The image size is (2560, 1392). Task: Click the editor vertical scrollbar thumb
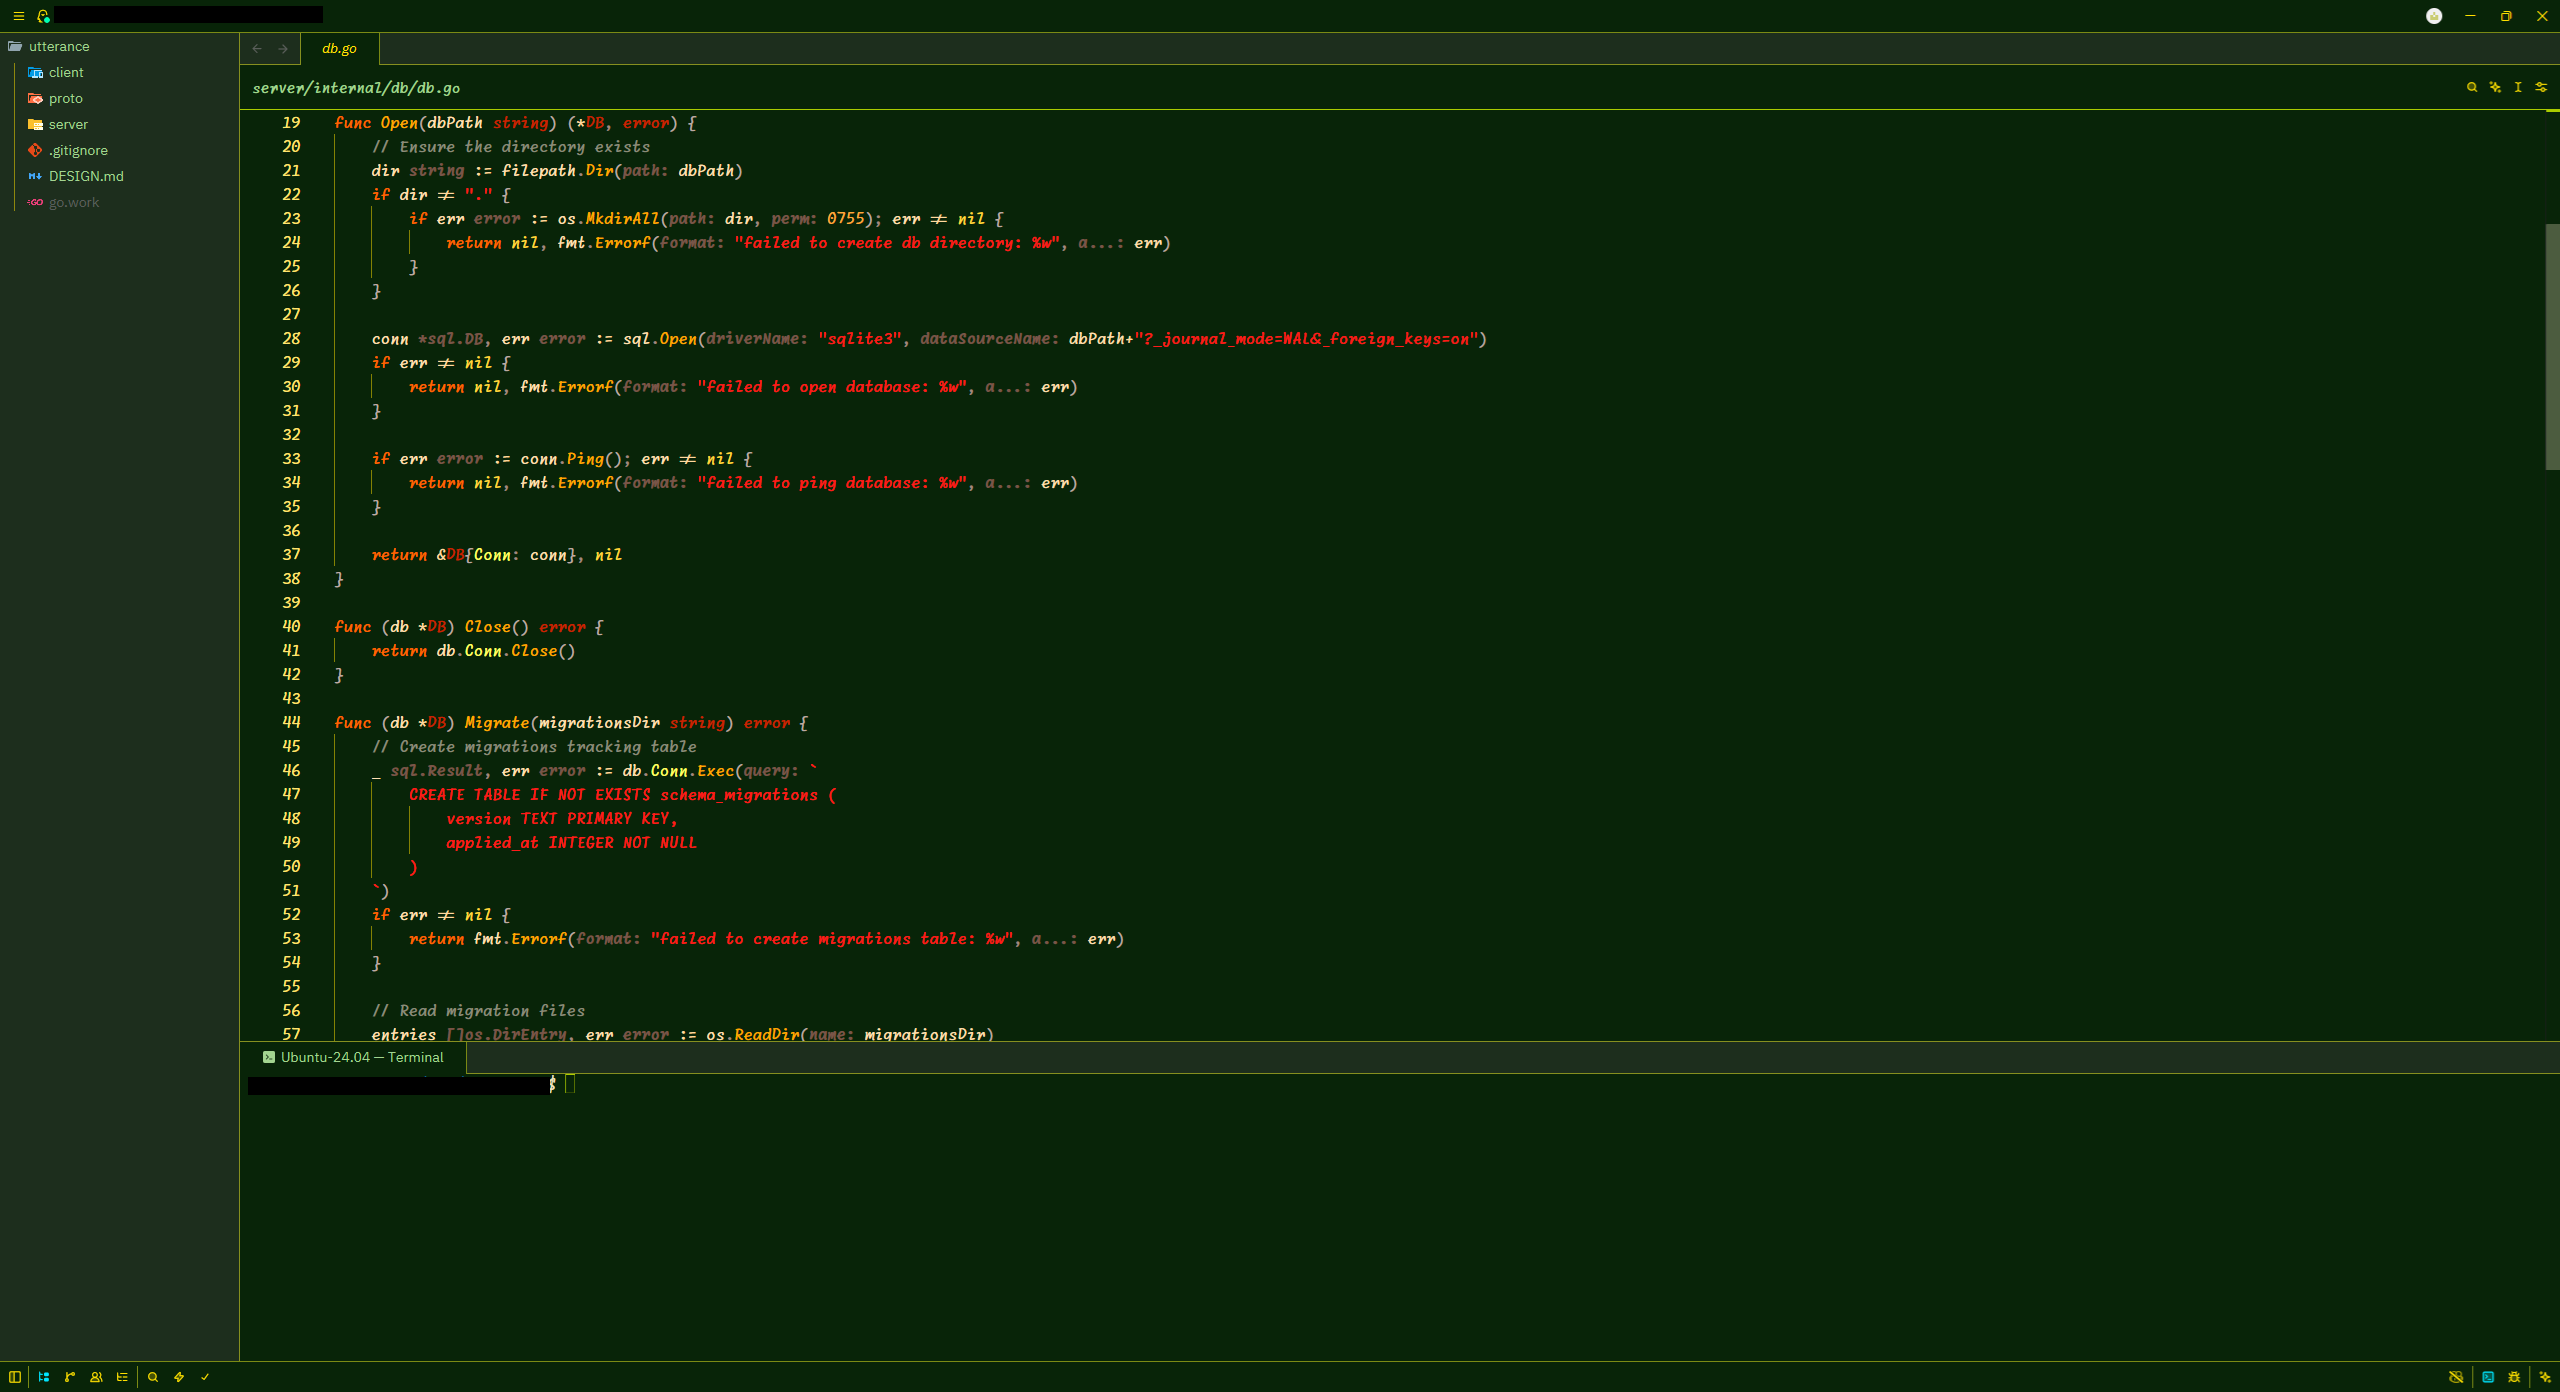[x=2552, y=347]
